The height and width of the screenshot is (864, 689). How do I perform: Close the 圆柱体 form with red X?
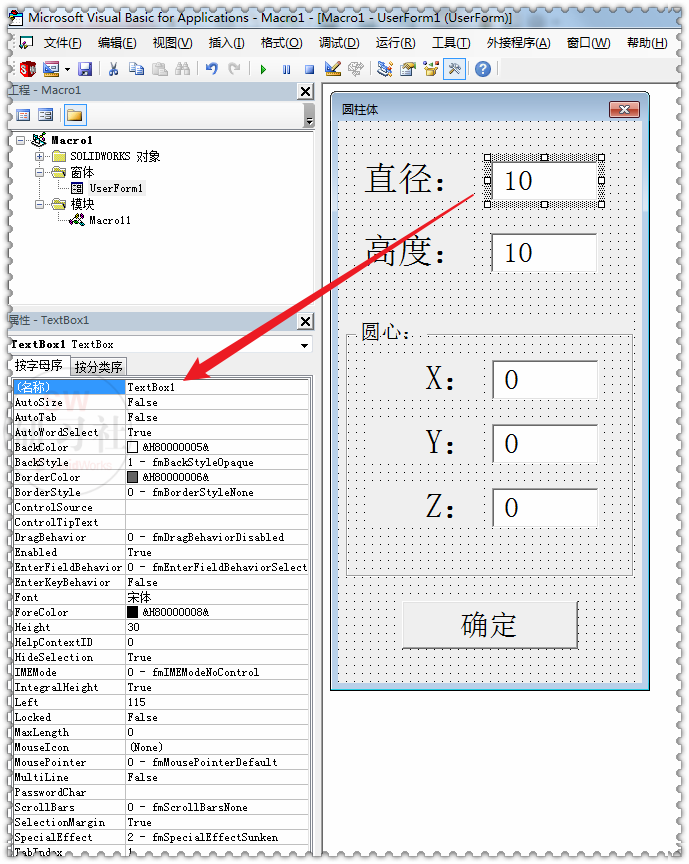(624, 110)
